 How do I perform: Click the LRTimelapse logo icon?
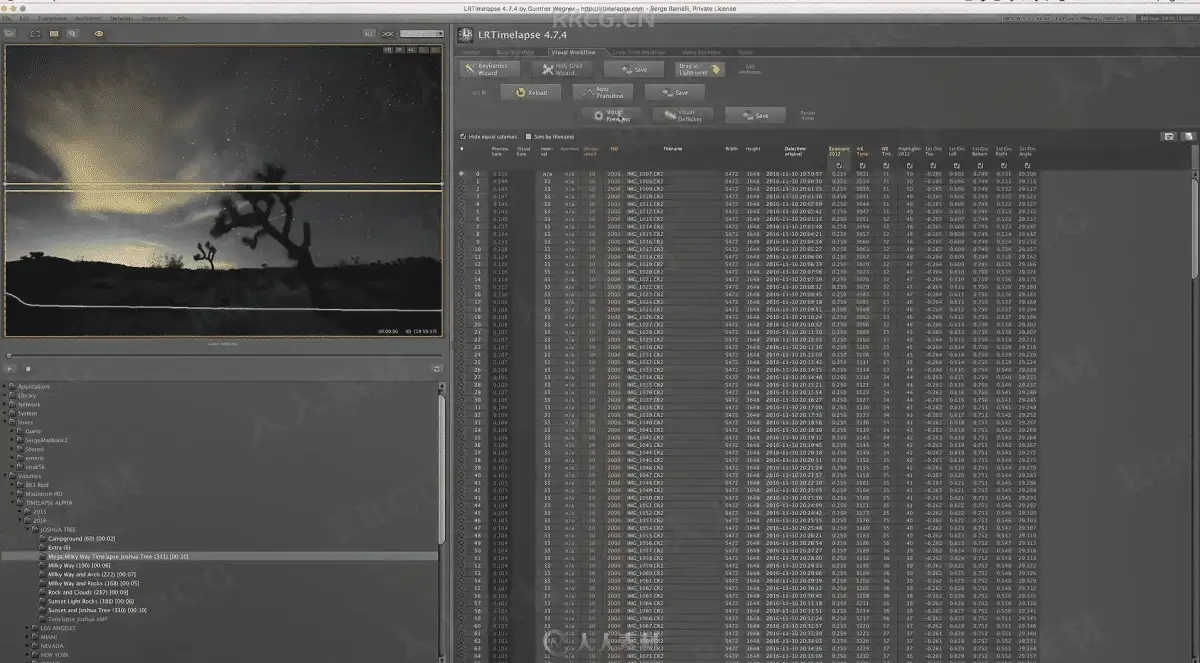(x=464, y=35)
